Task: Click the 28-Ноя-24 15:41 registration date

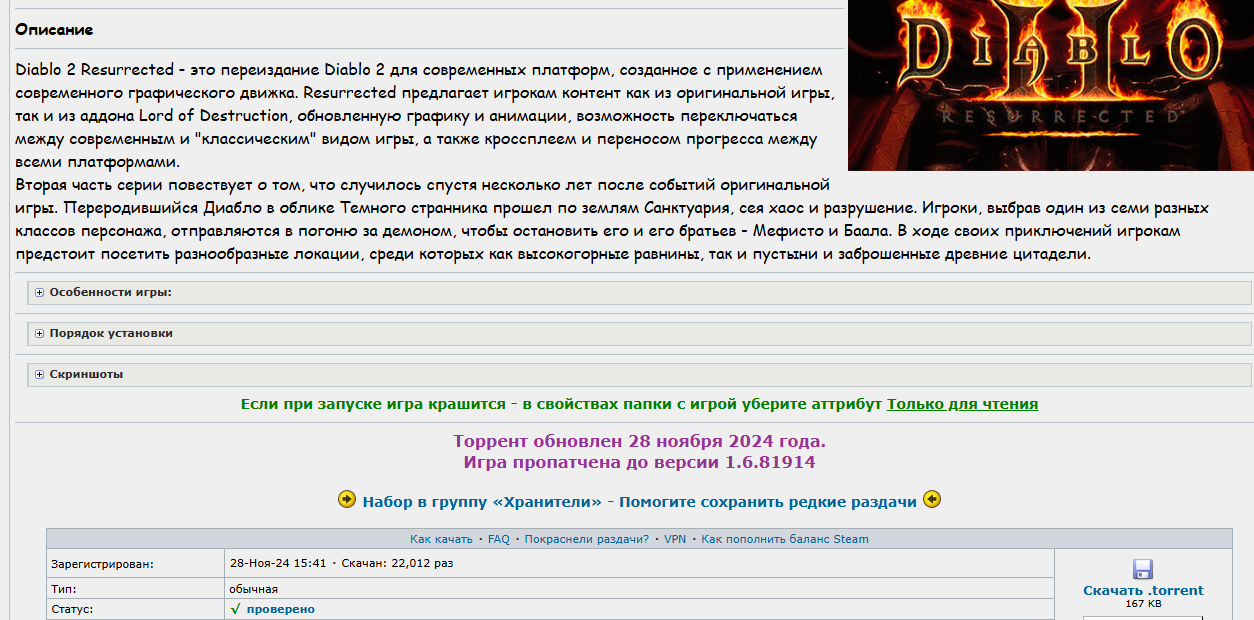Action: tap(278, 563)
